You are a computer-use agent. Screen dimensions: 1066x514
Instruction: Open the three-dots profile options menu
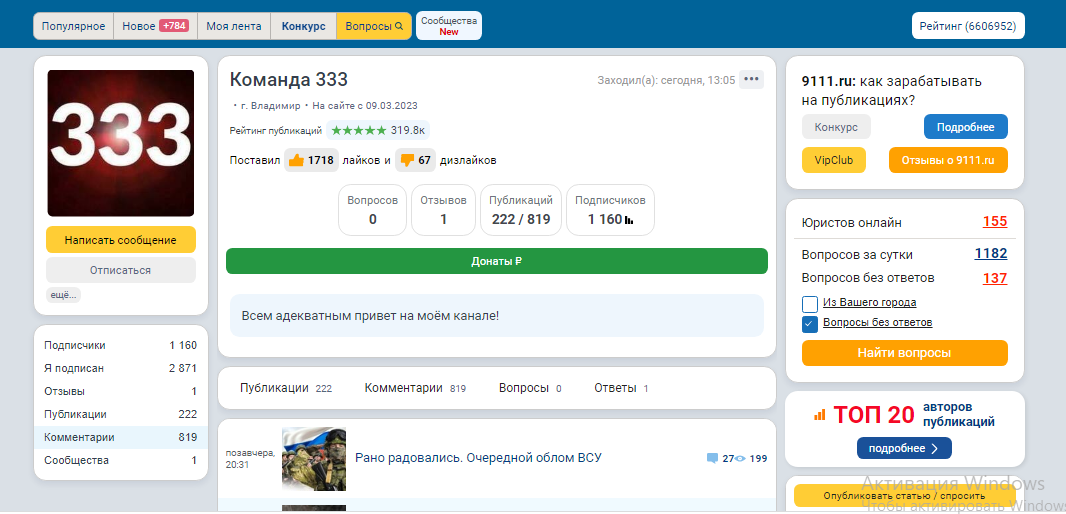pyautogui.click(x=751, y=80)
